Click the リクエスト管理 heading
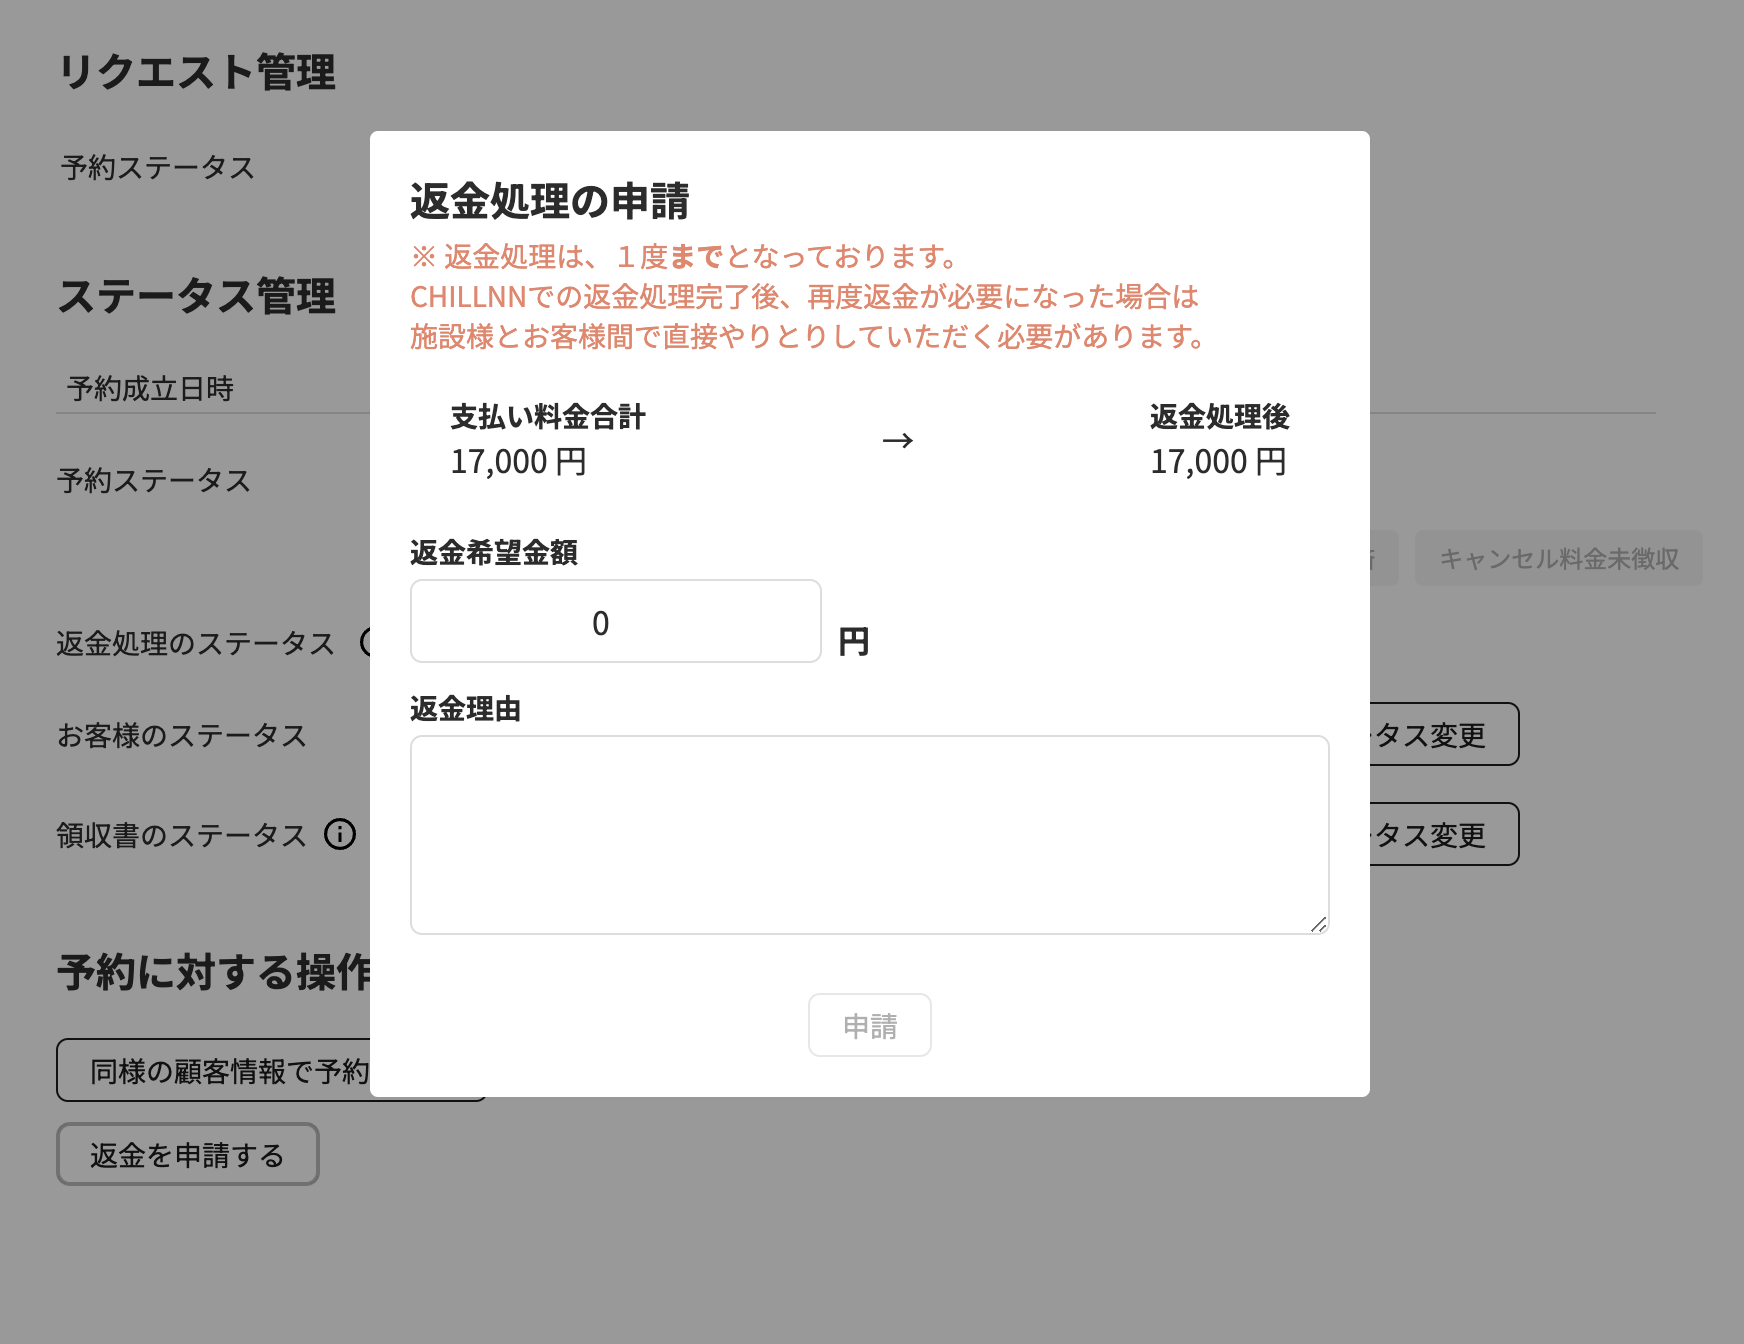This screenshot has width=1744, height=1344. 199,70
